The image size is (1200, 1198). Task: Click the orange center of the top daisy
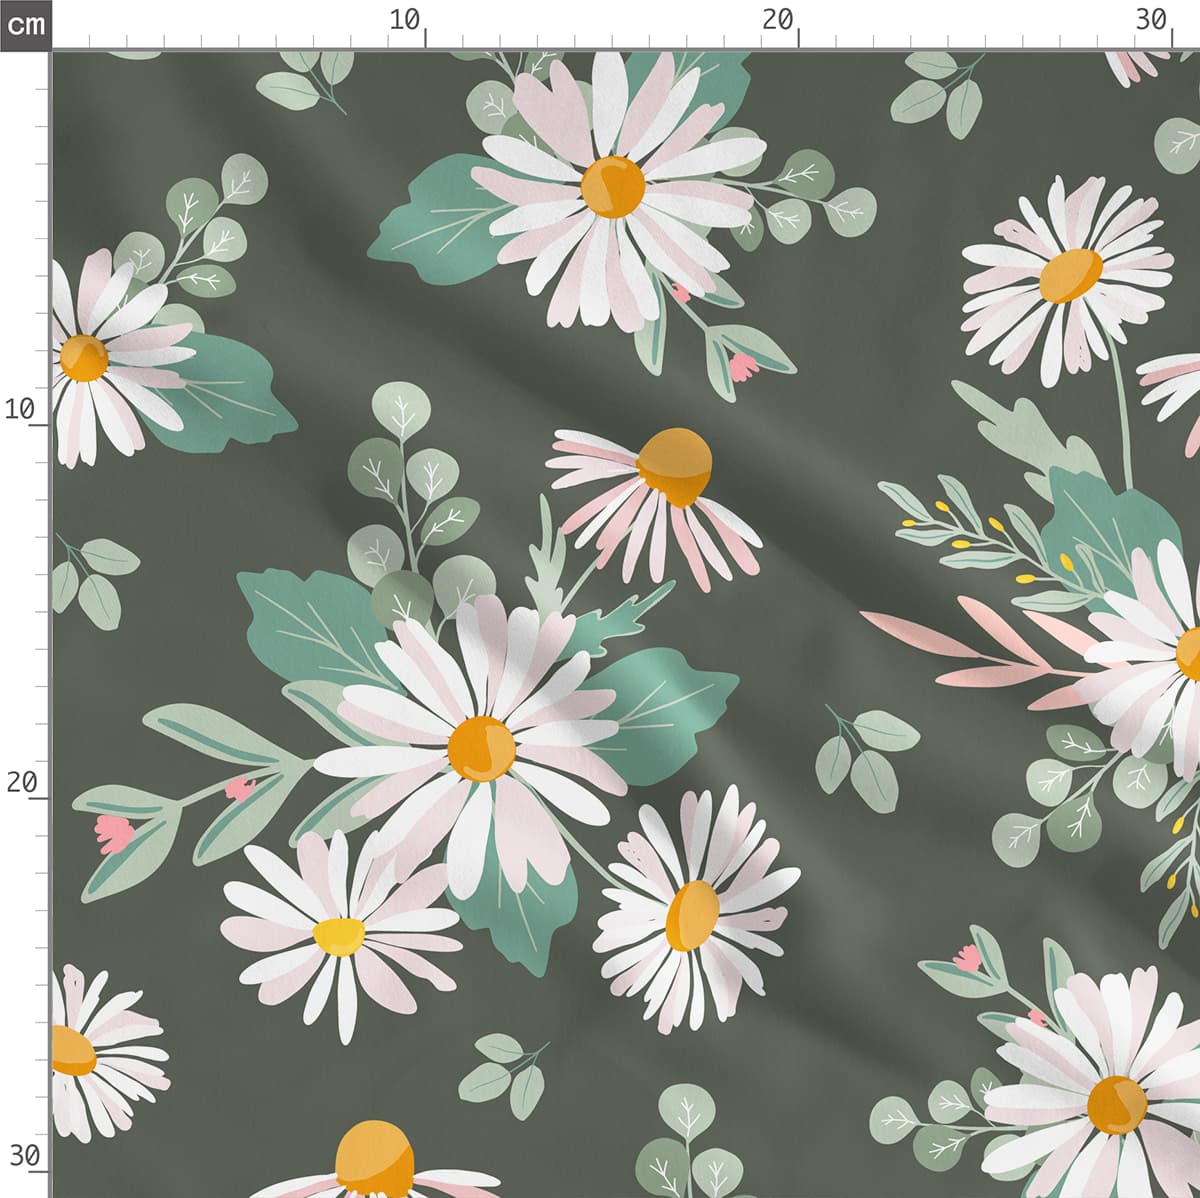tap(612, 186)
